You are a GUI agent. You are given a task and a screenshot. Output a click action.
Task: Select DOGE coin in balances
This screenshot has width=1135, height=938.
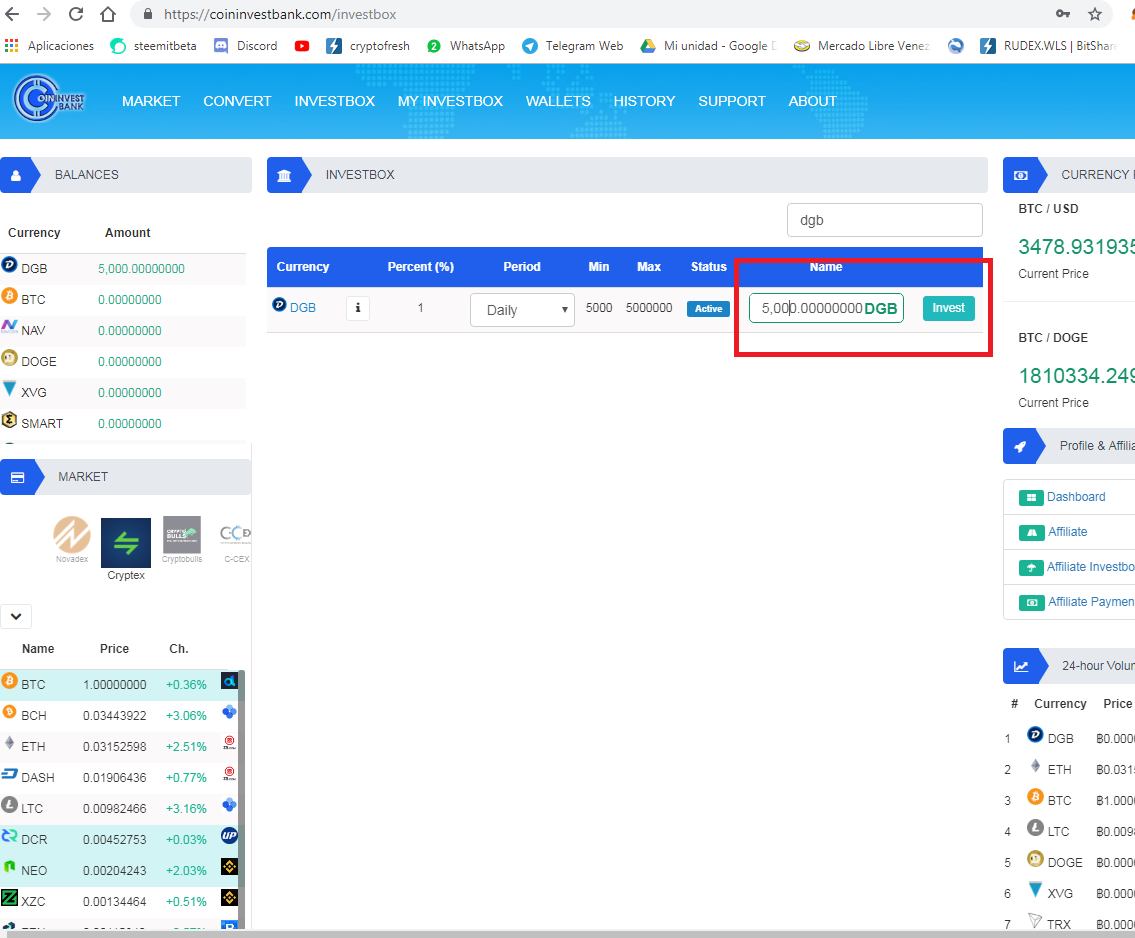point(123,362)
